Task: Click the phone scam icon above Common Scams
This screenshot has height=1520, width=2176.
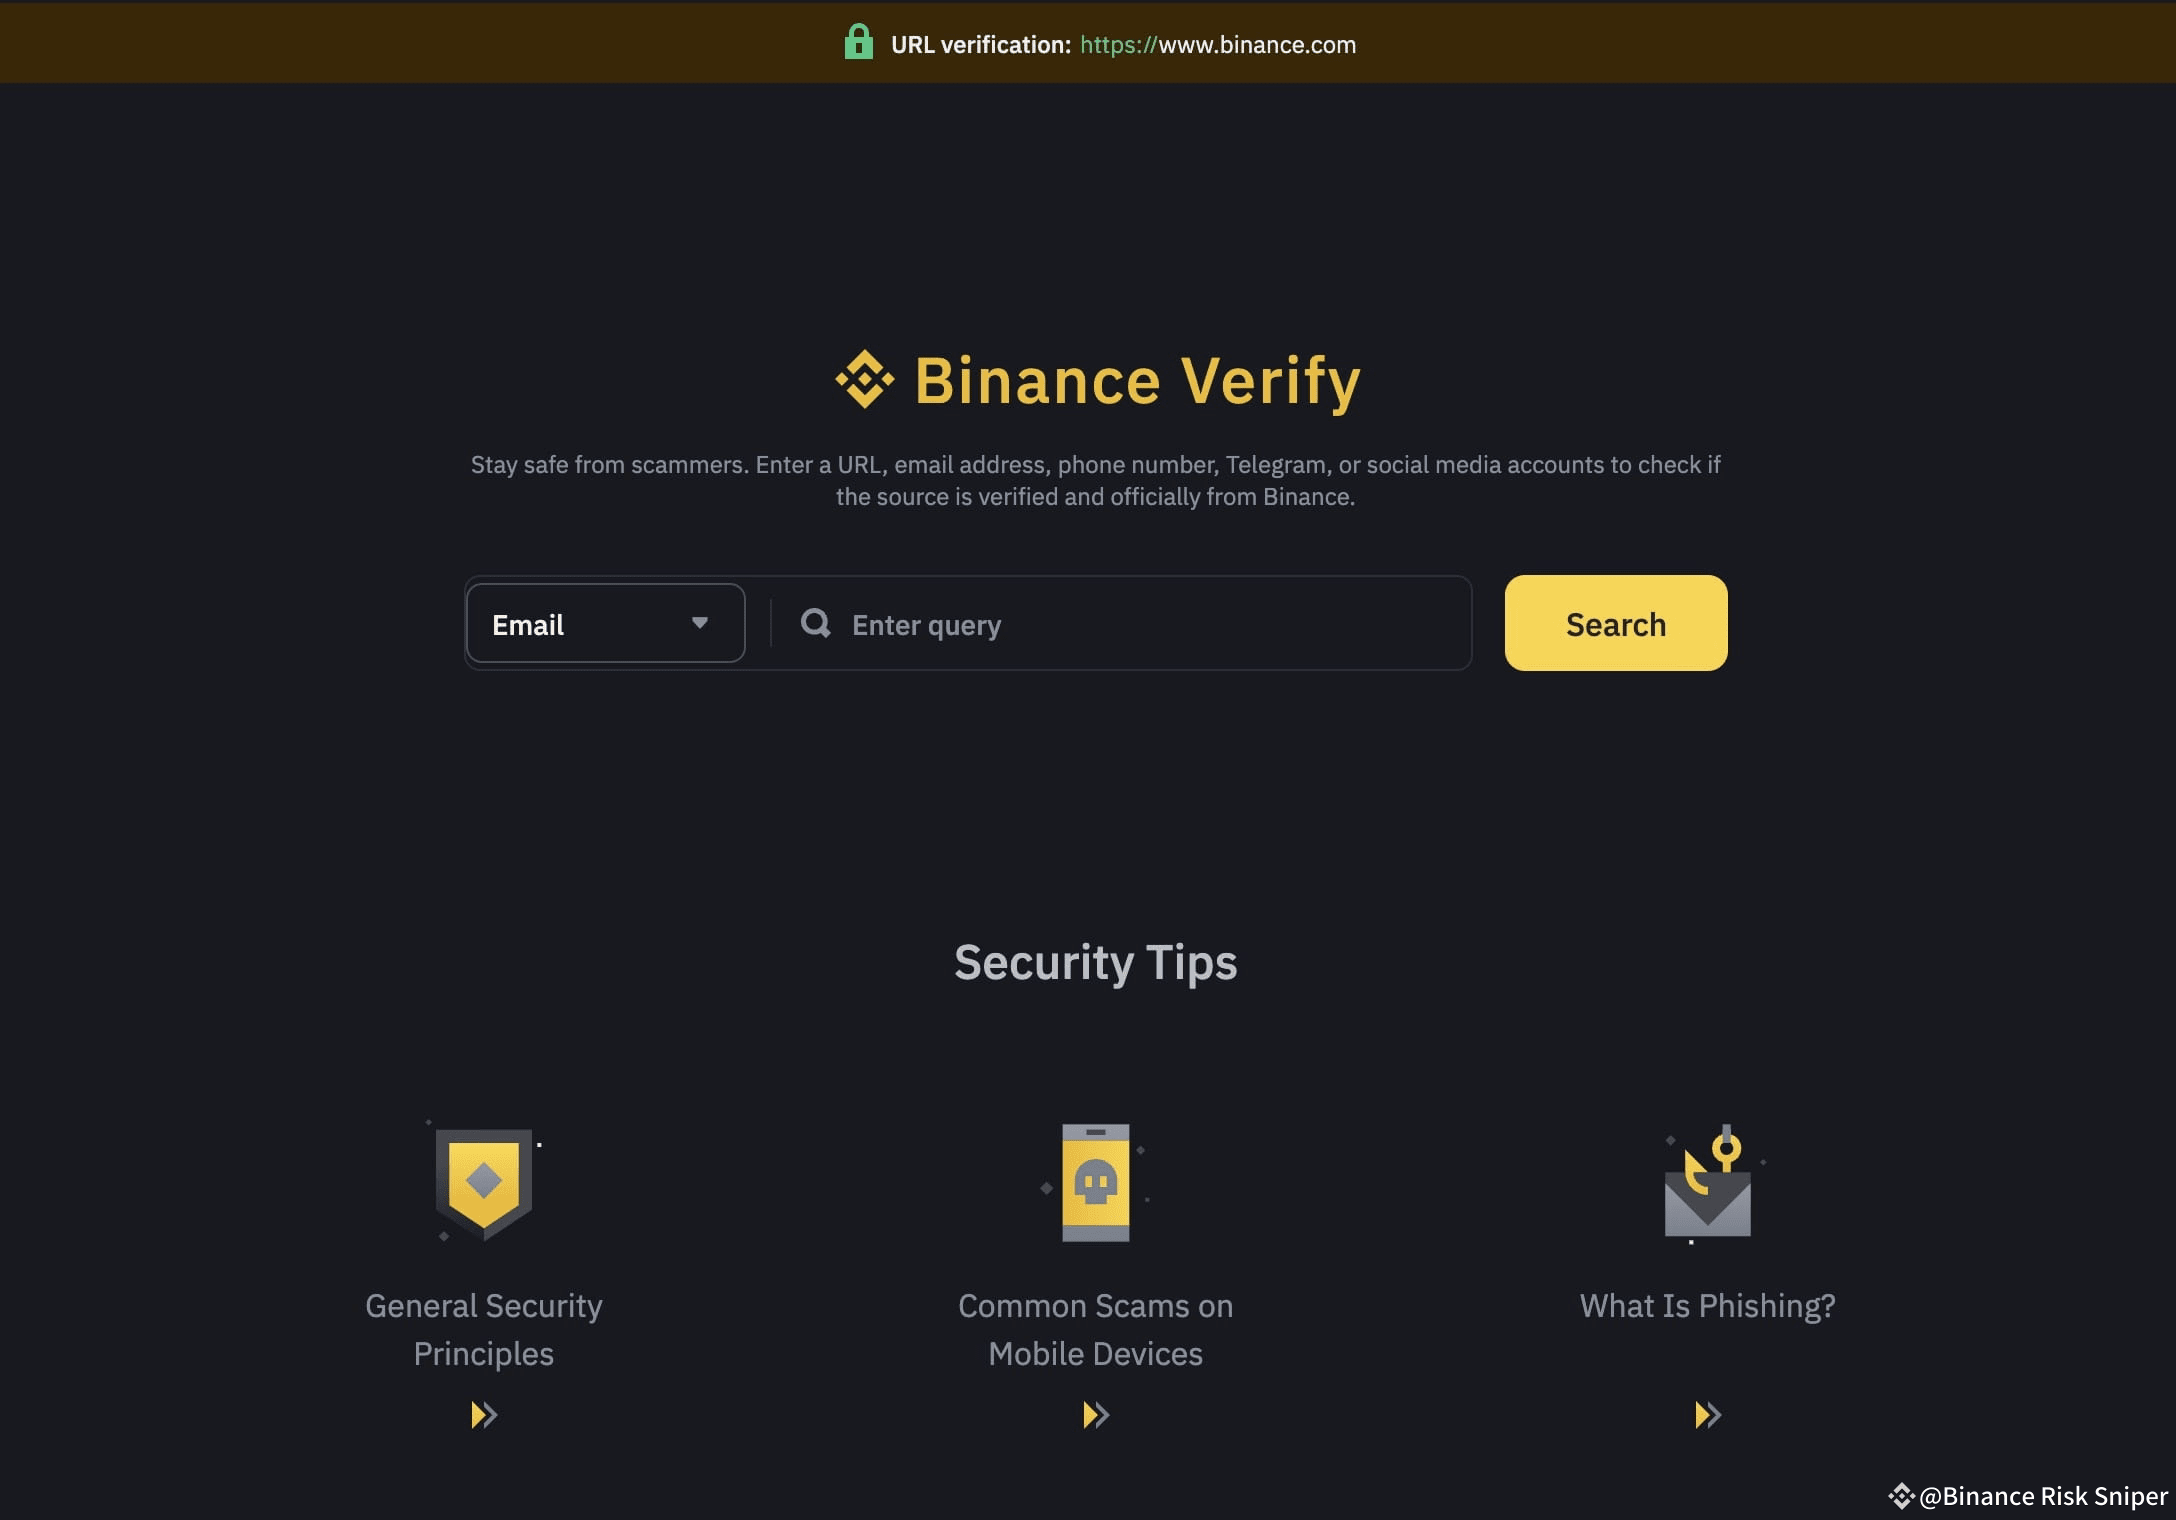Action: tap(1095, 1185)
